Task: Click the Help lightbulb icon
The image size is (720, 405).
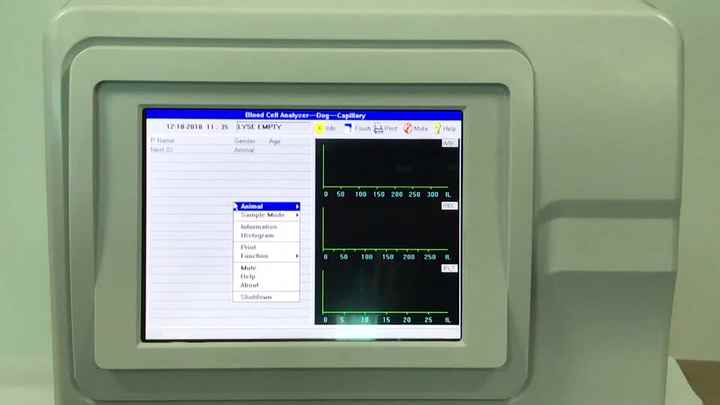Action: click(x=438, y=129)
